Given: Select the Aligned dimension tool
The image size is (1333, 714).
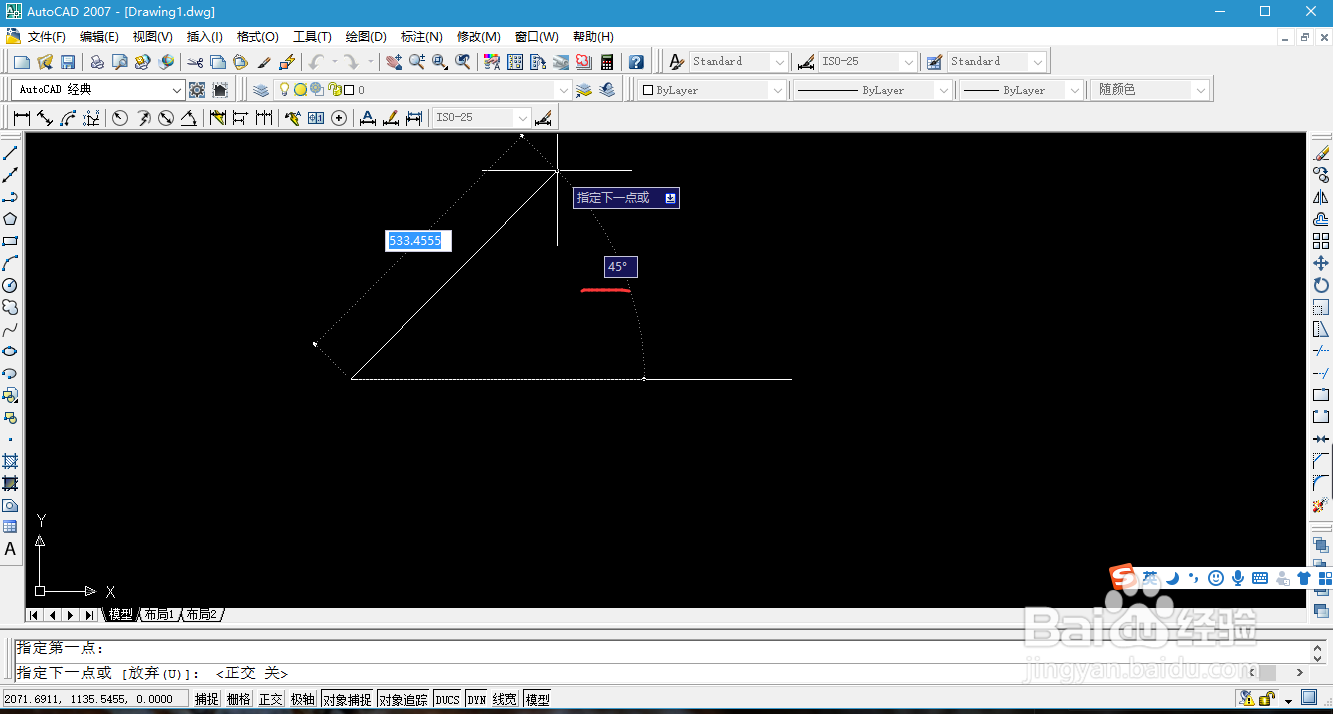Looking at the screenshot, I should 45,118.
